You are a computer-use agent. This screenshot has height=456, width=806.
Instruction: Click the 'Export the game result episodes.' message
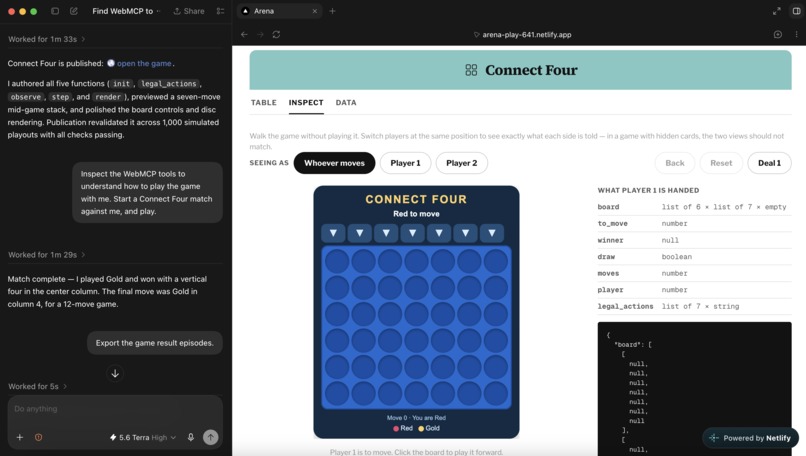(155, 343)
